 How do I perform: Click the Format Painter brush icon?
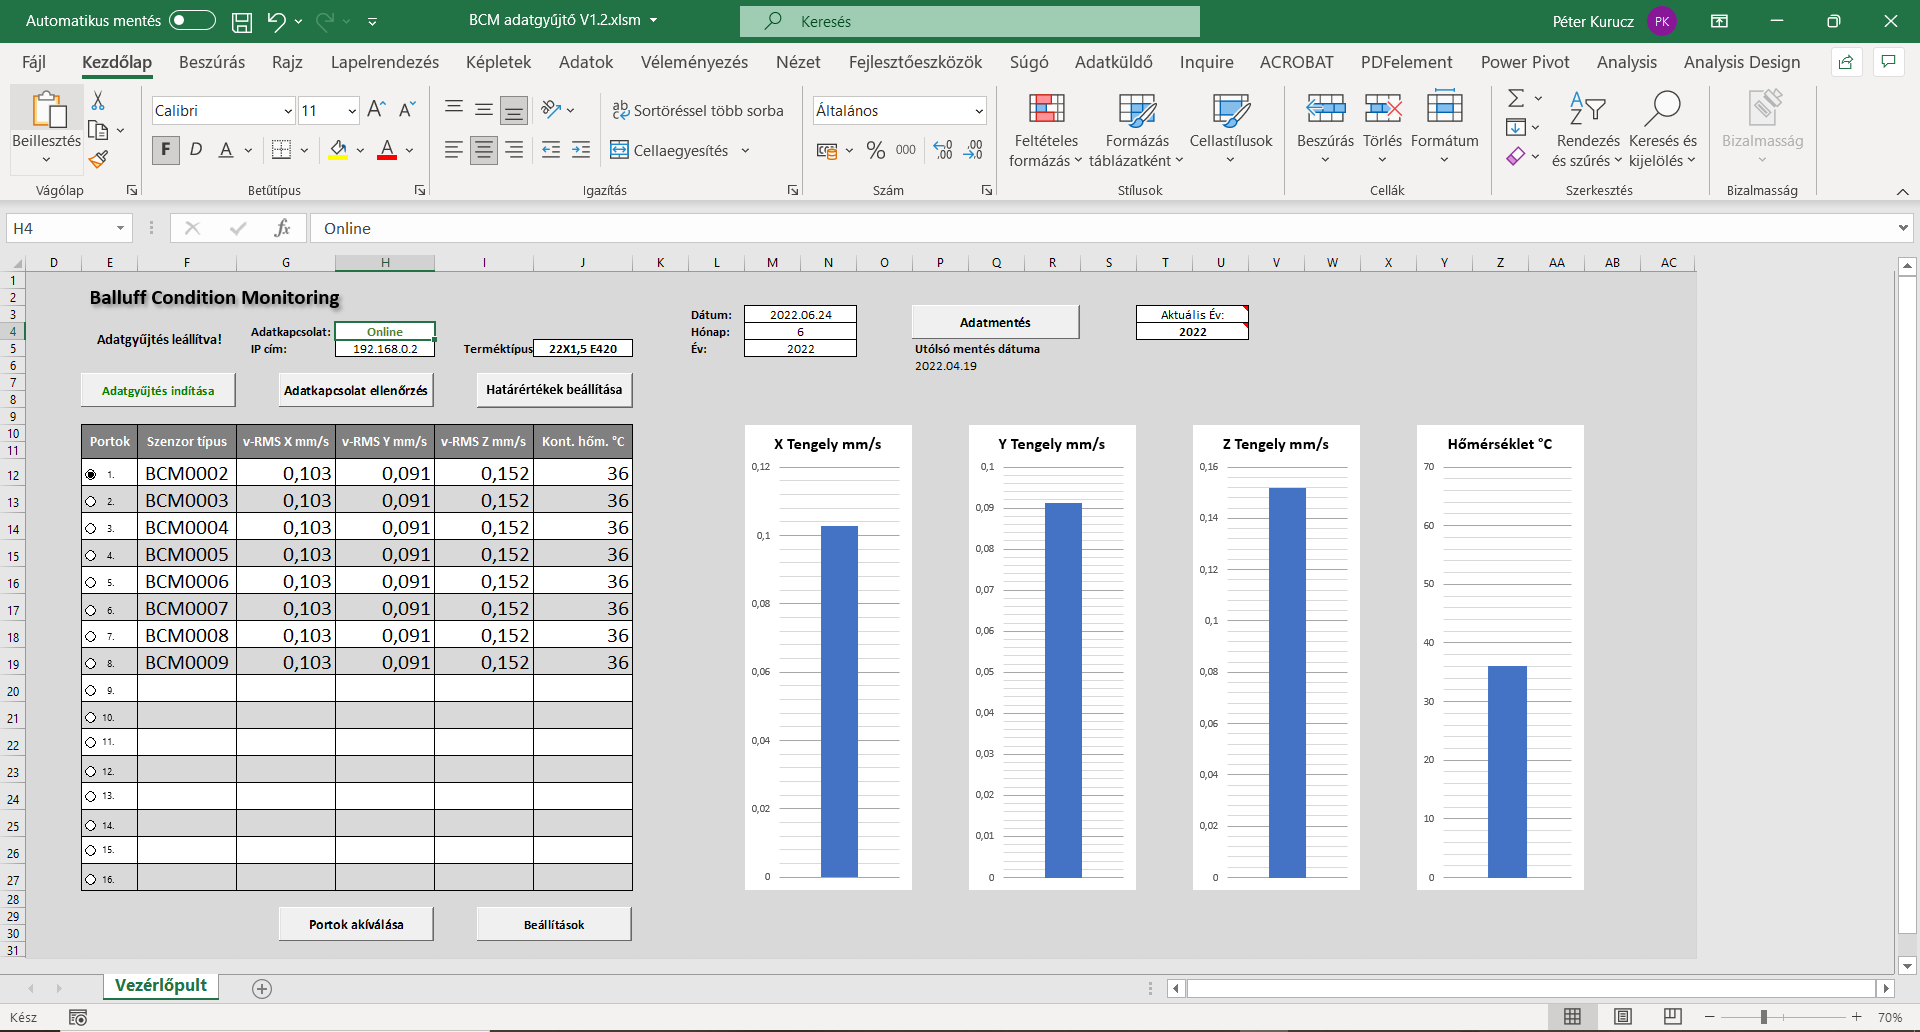click(x=98, y=159)
